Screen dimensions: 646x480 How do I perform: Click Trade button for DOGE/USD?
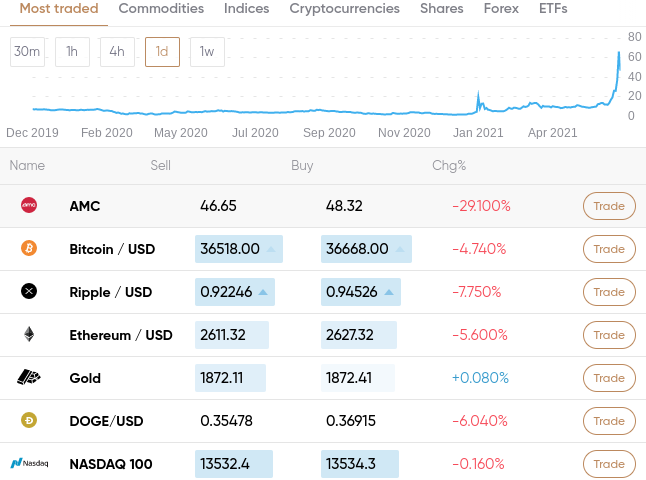(609, 421)
